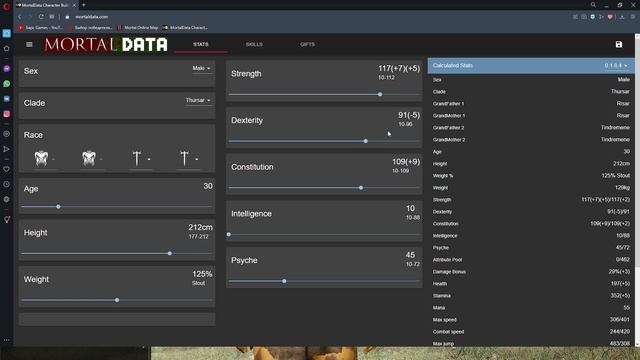Select the second Tindremene race icon

pos(184,158)
